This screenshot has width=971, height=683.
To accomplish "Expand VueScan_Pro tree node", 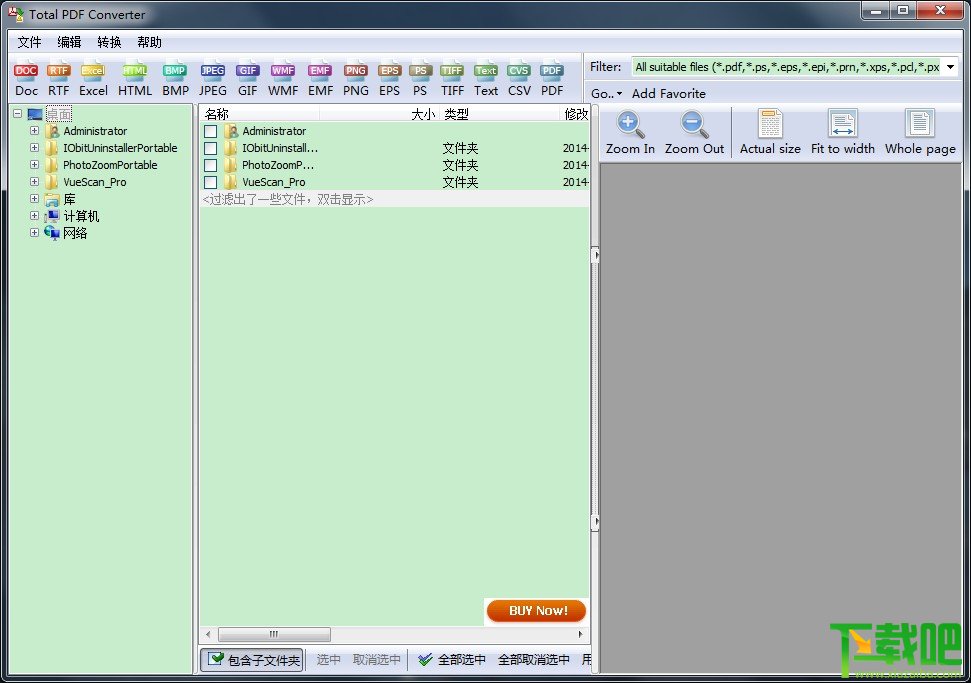I will pos(34,181).
